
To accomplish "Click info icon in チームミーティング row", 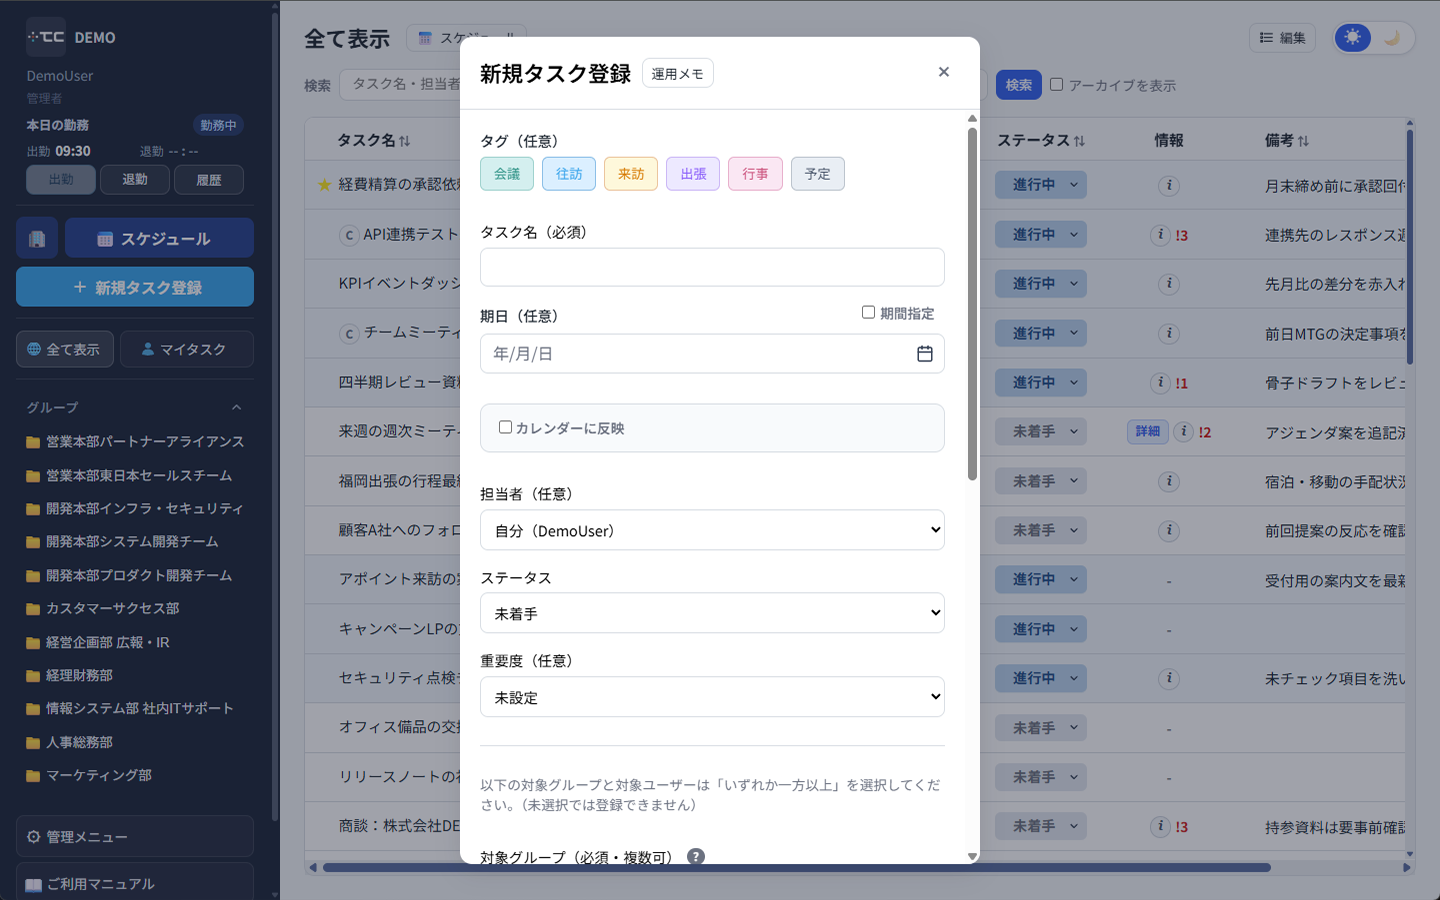I will point(1169,333).
